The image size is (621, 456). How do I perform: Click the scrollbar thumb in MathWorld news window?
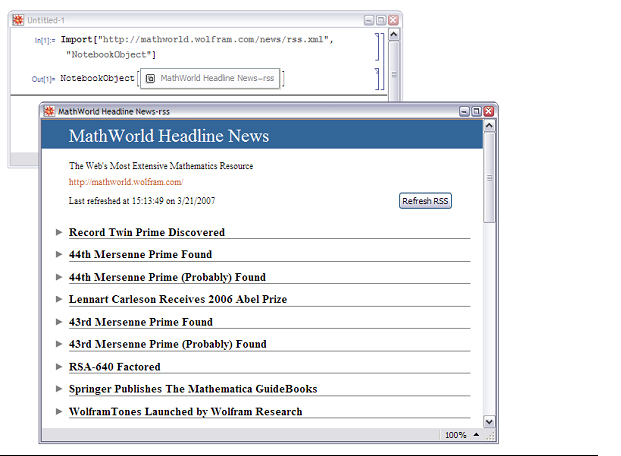point(489,177)
